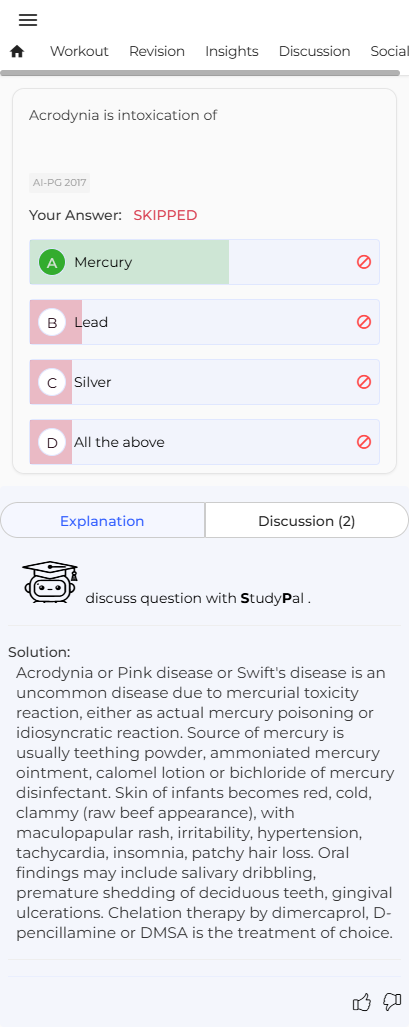Strike out All the above option icon
409x1027 pixels.
(364, 442)
